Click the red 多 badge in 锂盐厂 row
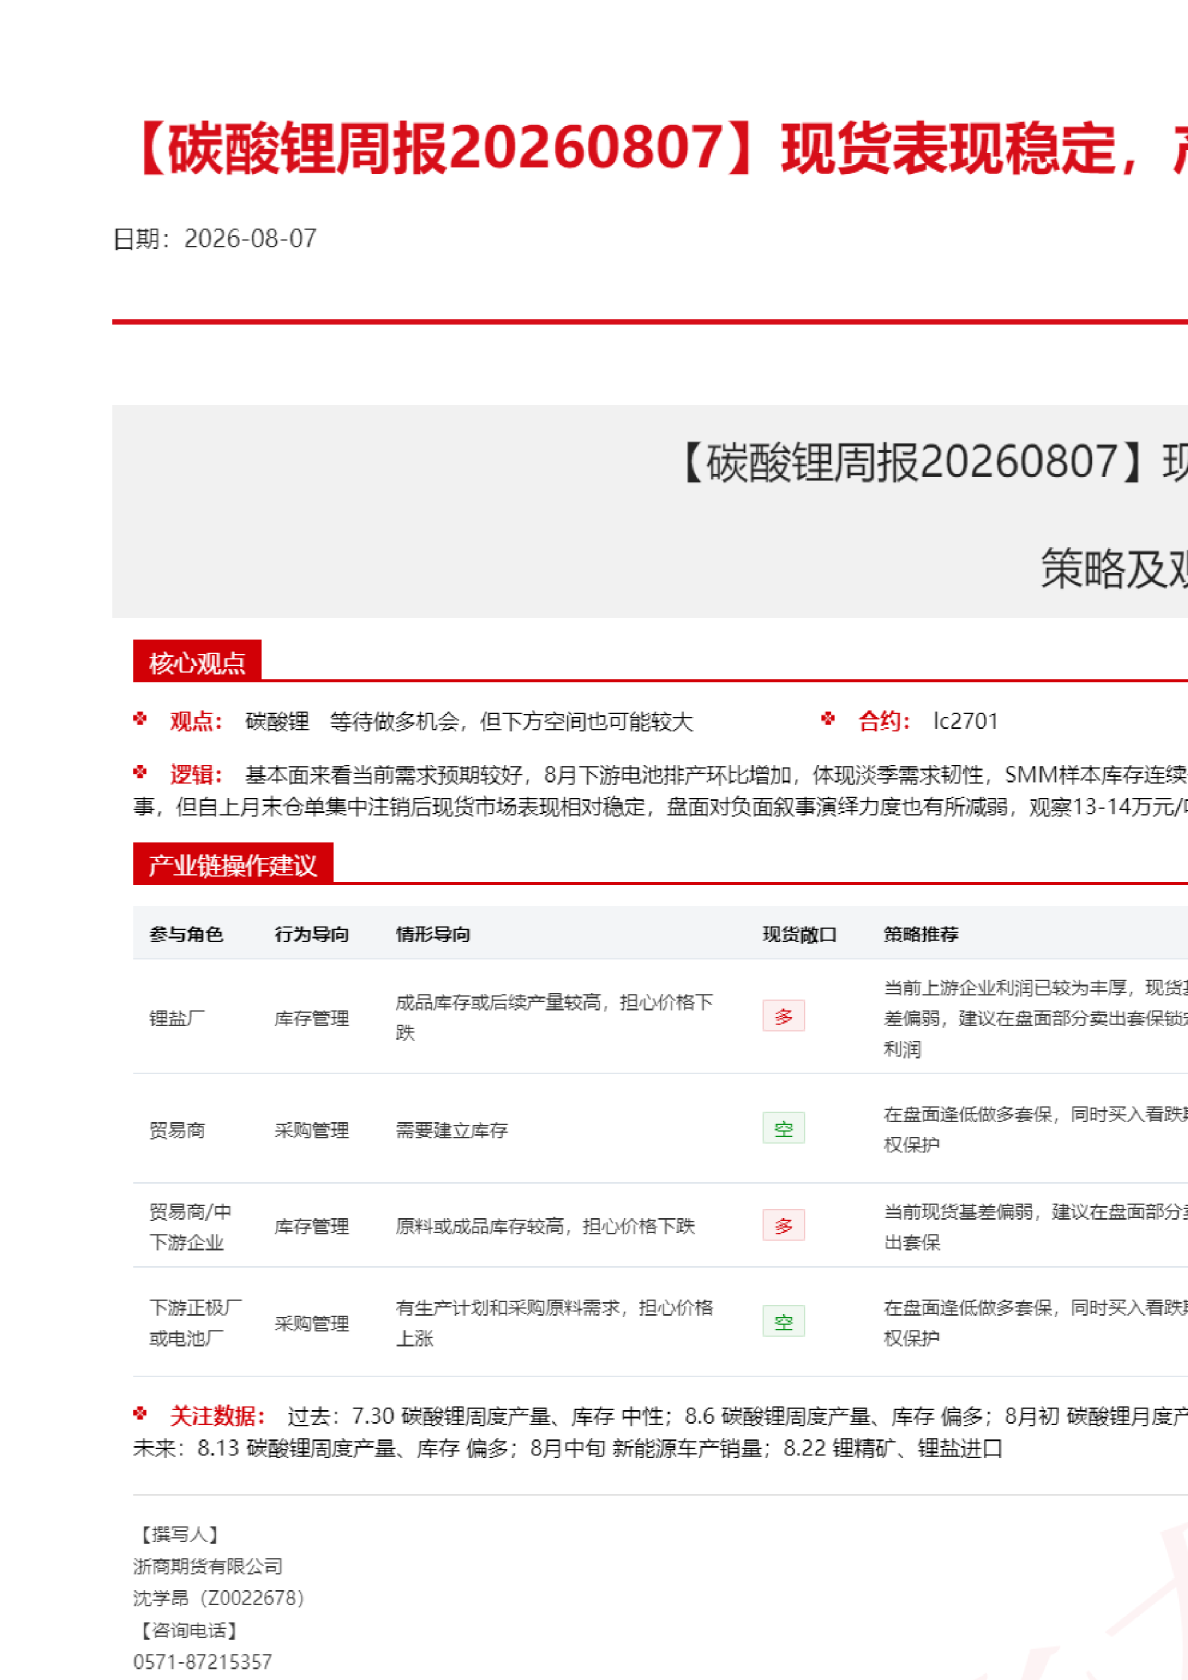 (783, 1016)
